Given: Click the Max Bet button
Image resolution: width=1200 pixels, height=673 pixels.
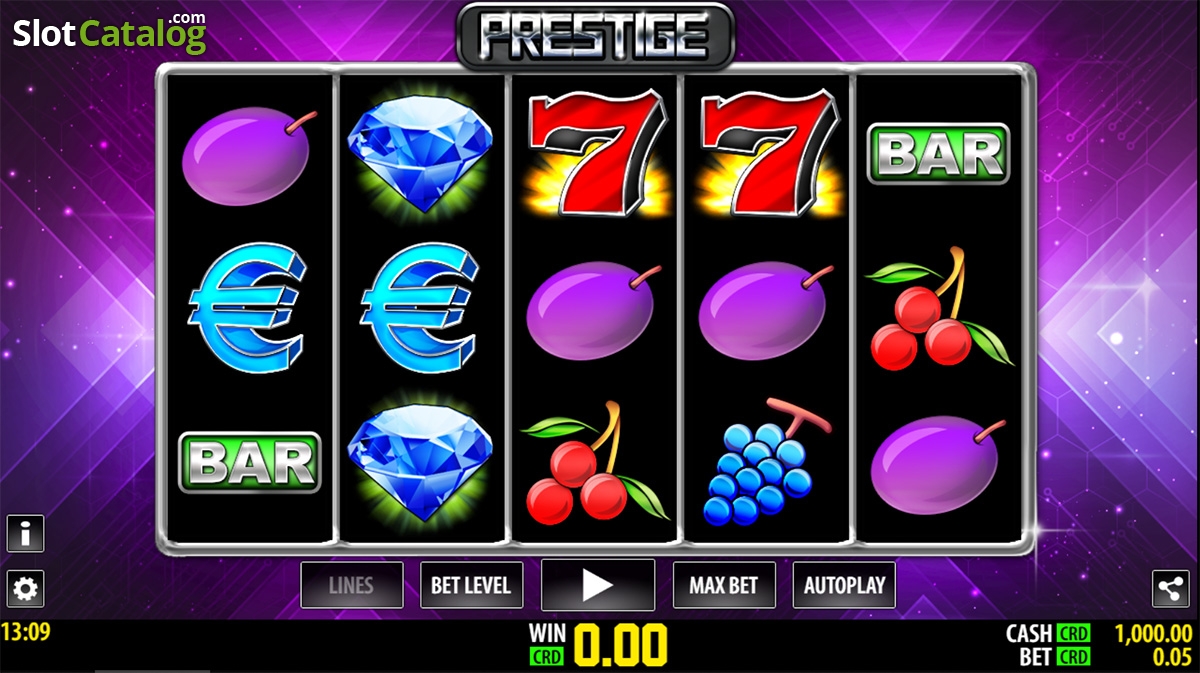Looking at the screenshot, I should pos(724,585).
